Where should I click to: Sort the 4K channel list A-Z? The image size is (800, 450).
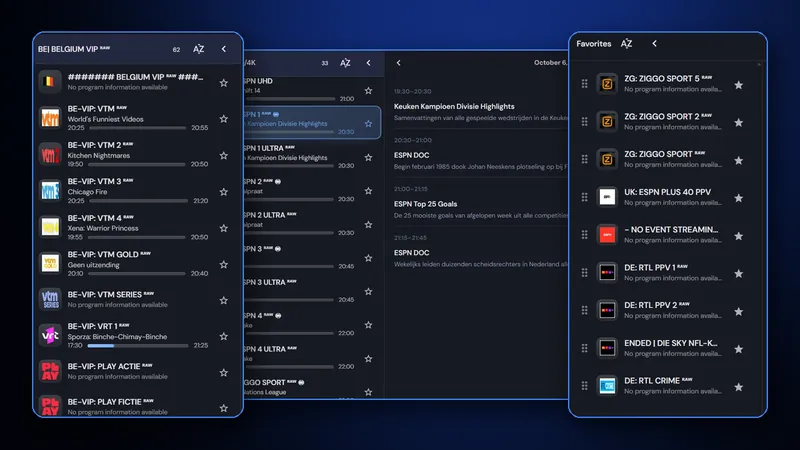point(345,63)
